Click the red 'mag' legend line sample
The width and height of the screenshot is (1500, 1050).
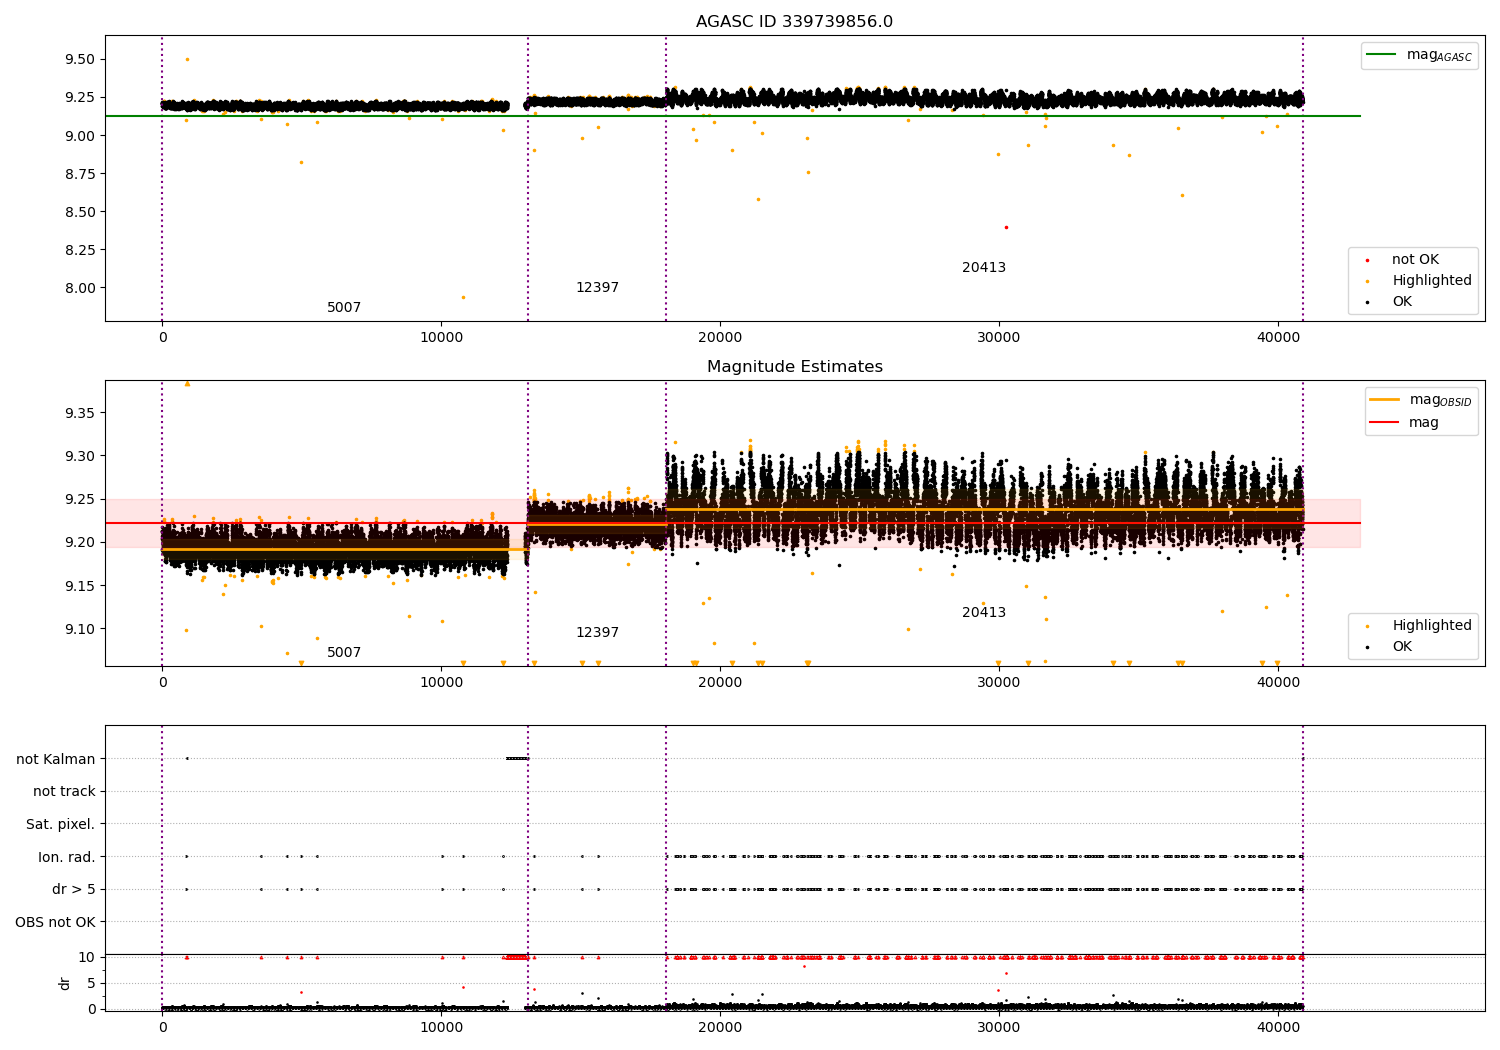(1385, 423)
